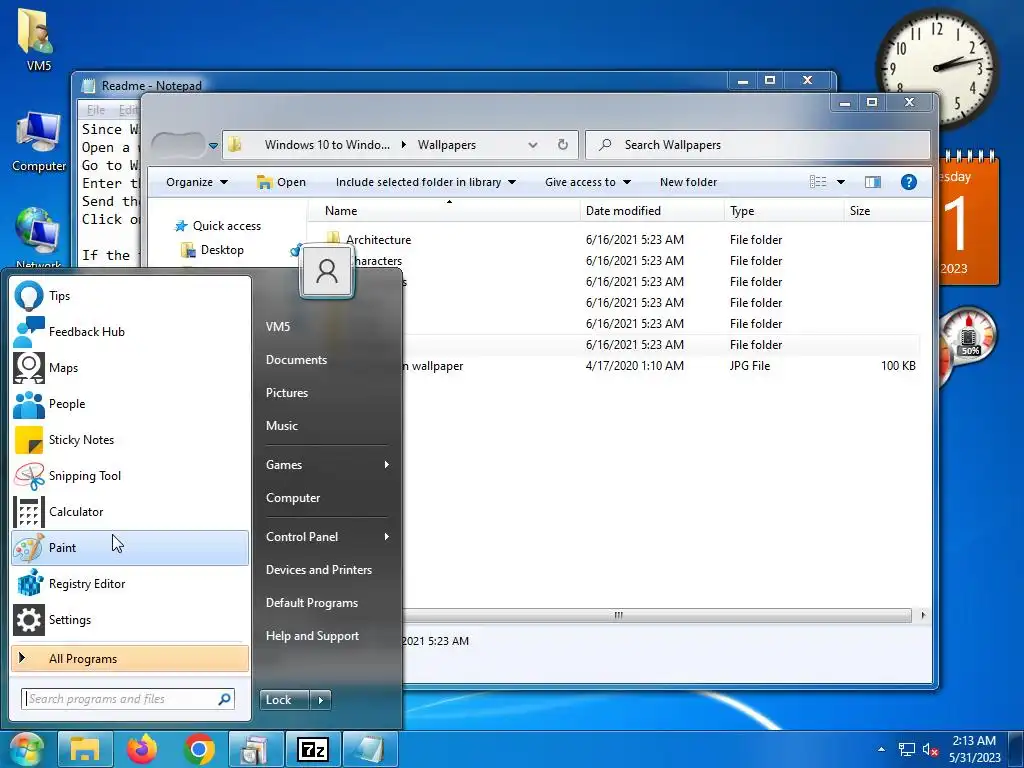Open Music from Start menu

coord(281,426)
